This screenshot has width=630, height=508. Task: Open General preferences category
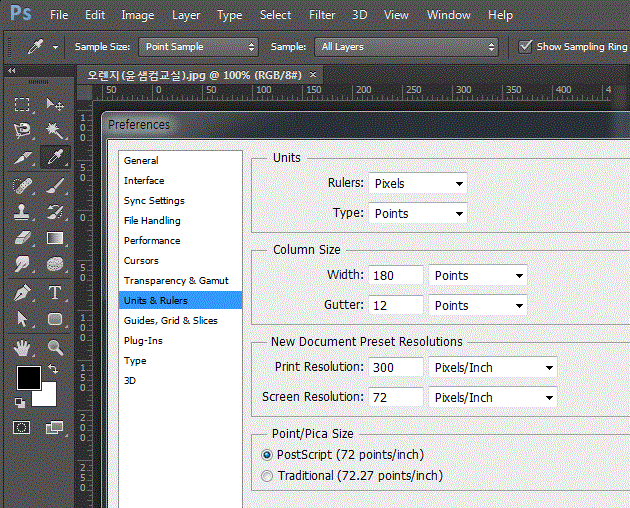coord(180,160)
